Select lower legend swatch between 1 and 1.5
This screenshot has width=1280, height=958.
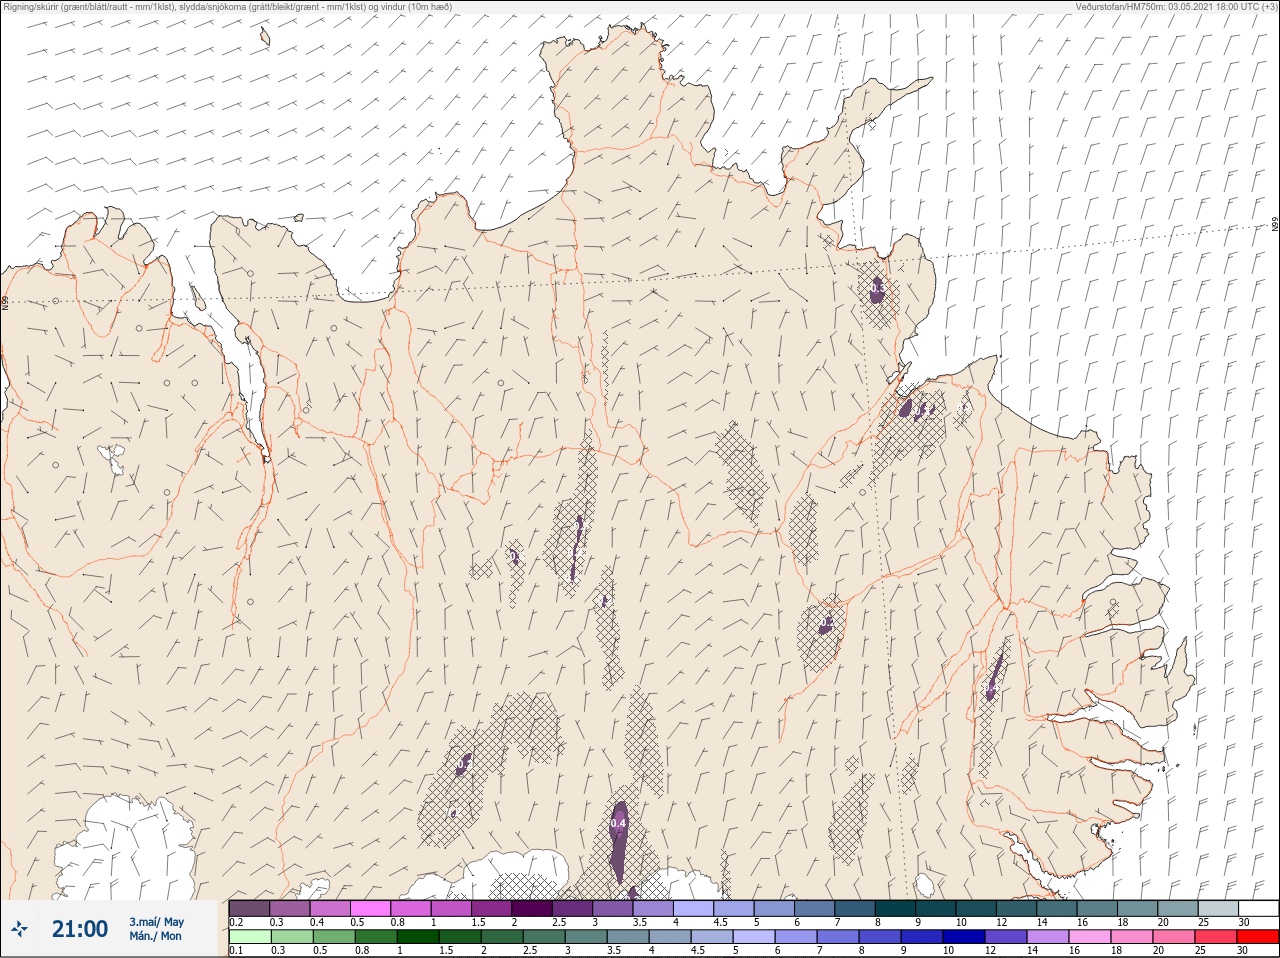tap(419, 937)
